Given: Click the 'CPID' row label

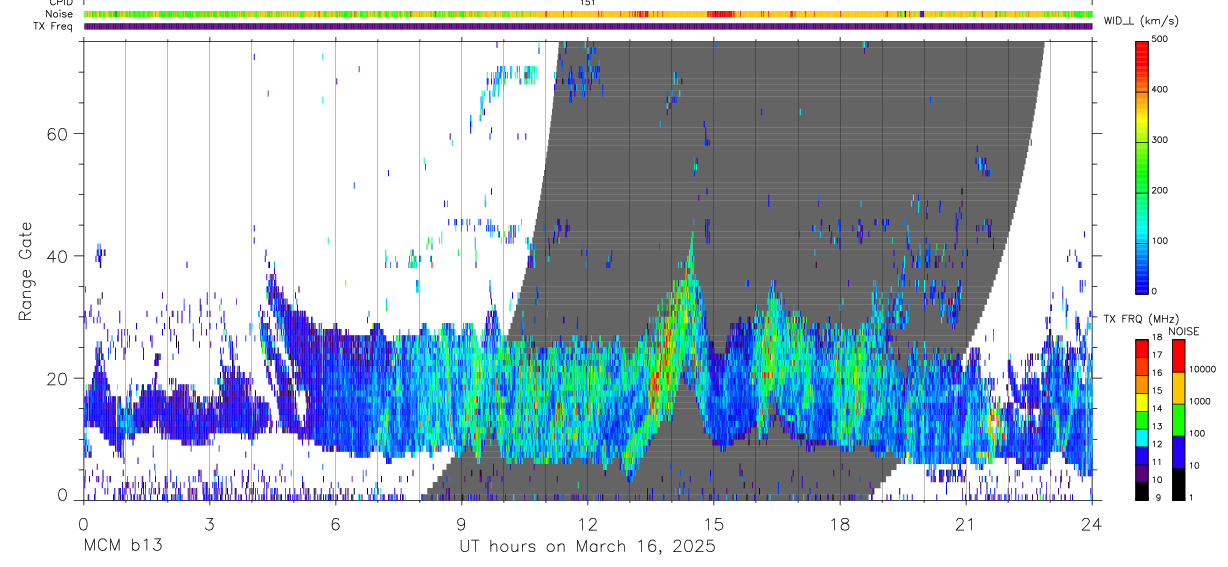Looking at the screenshot, I should (x=59, y=3).
